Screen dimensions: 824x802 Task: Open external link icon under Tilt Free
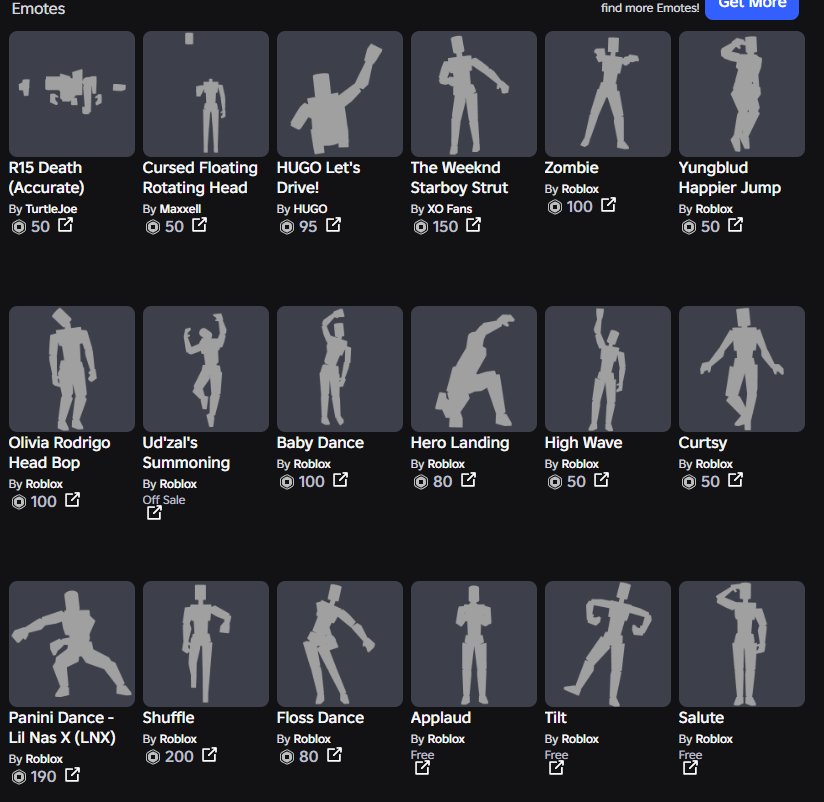point(556,768)
